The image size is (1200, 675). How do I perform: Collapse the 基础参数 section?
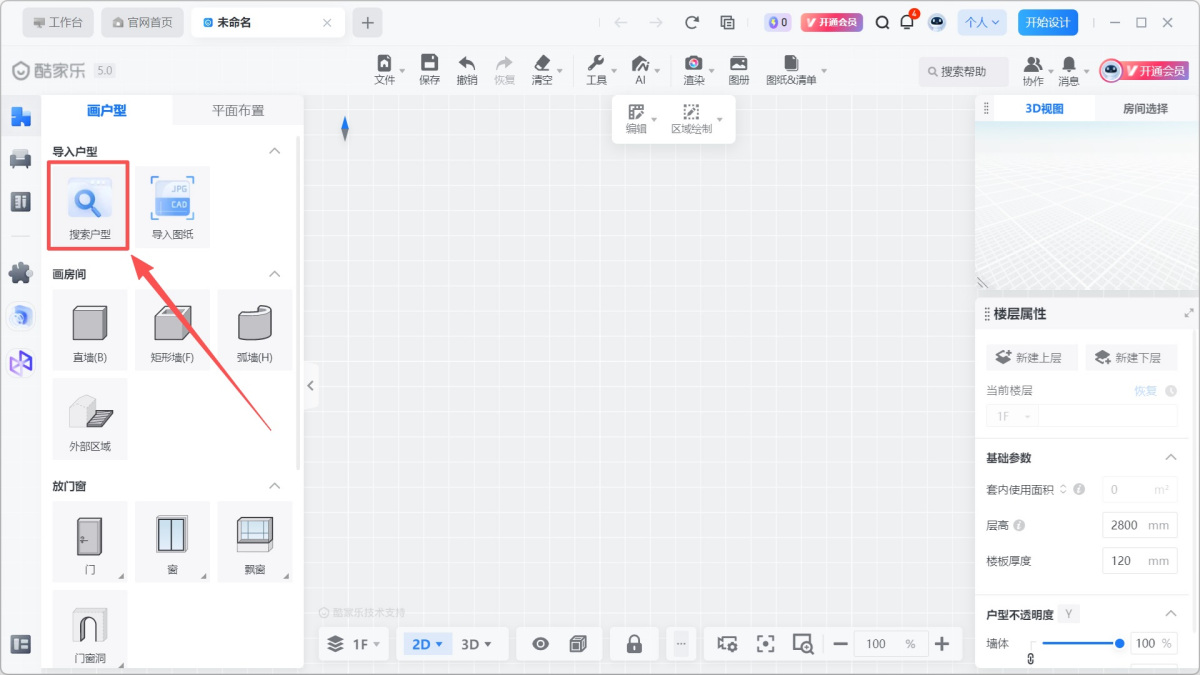click(x=1171, y=458)
